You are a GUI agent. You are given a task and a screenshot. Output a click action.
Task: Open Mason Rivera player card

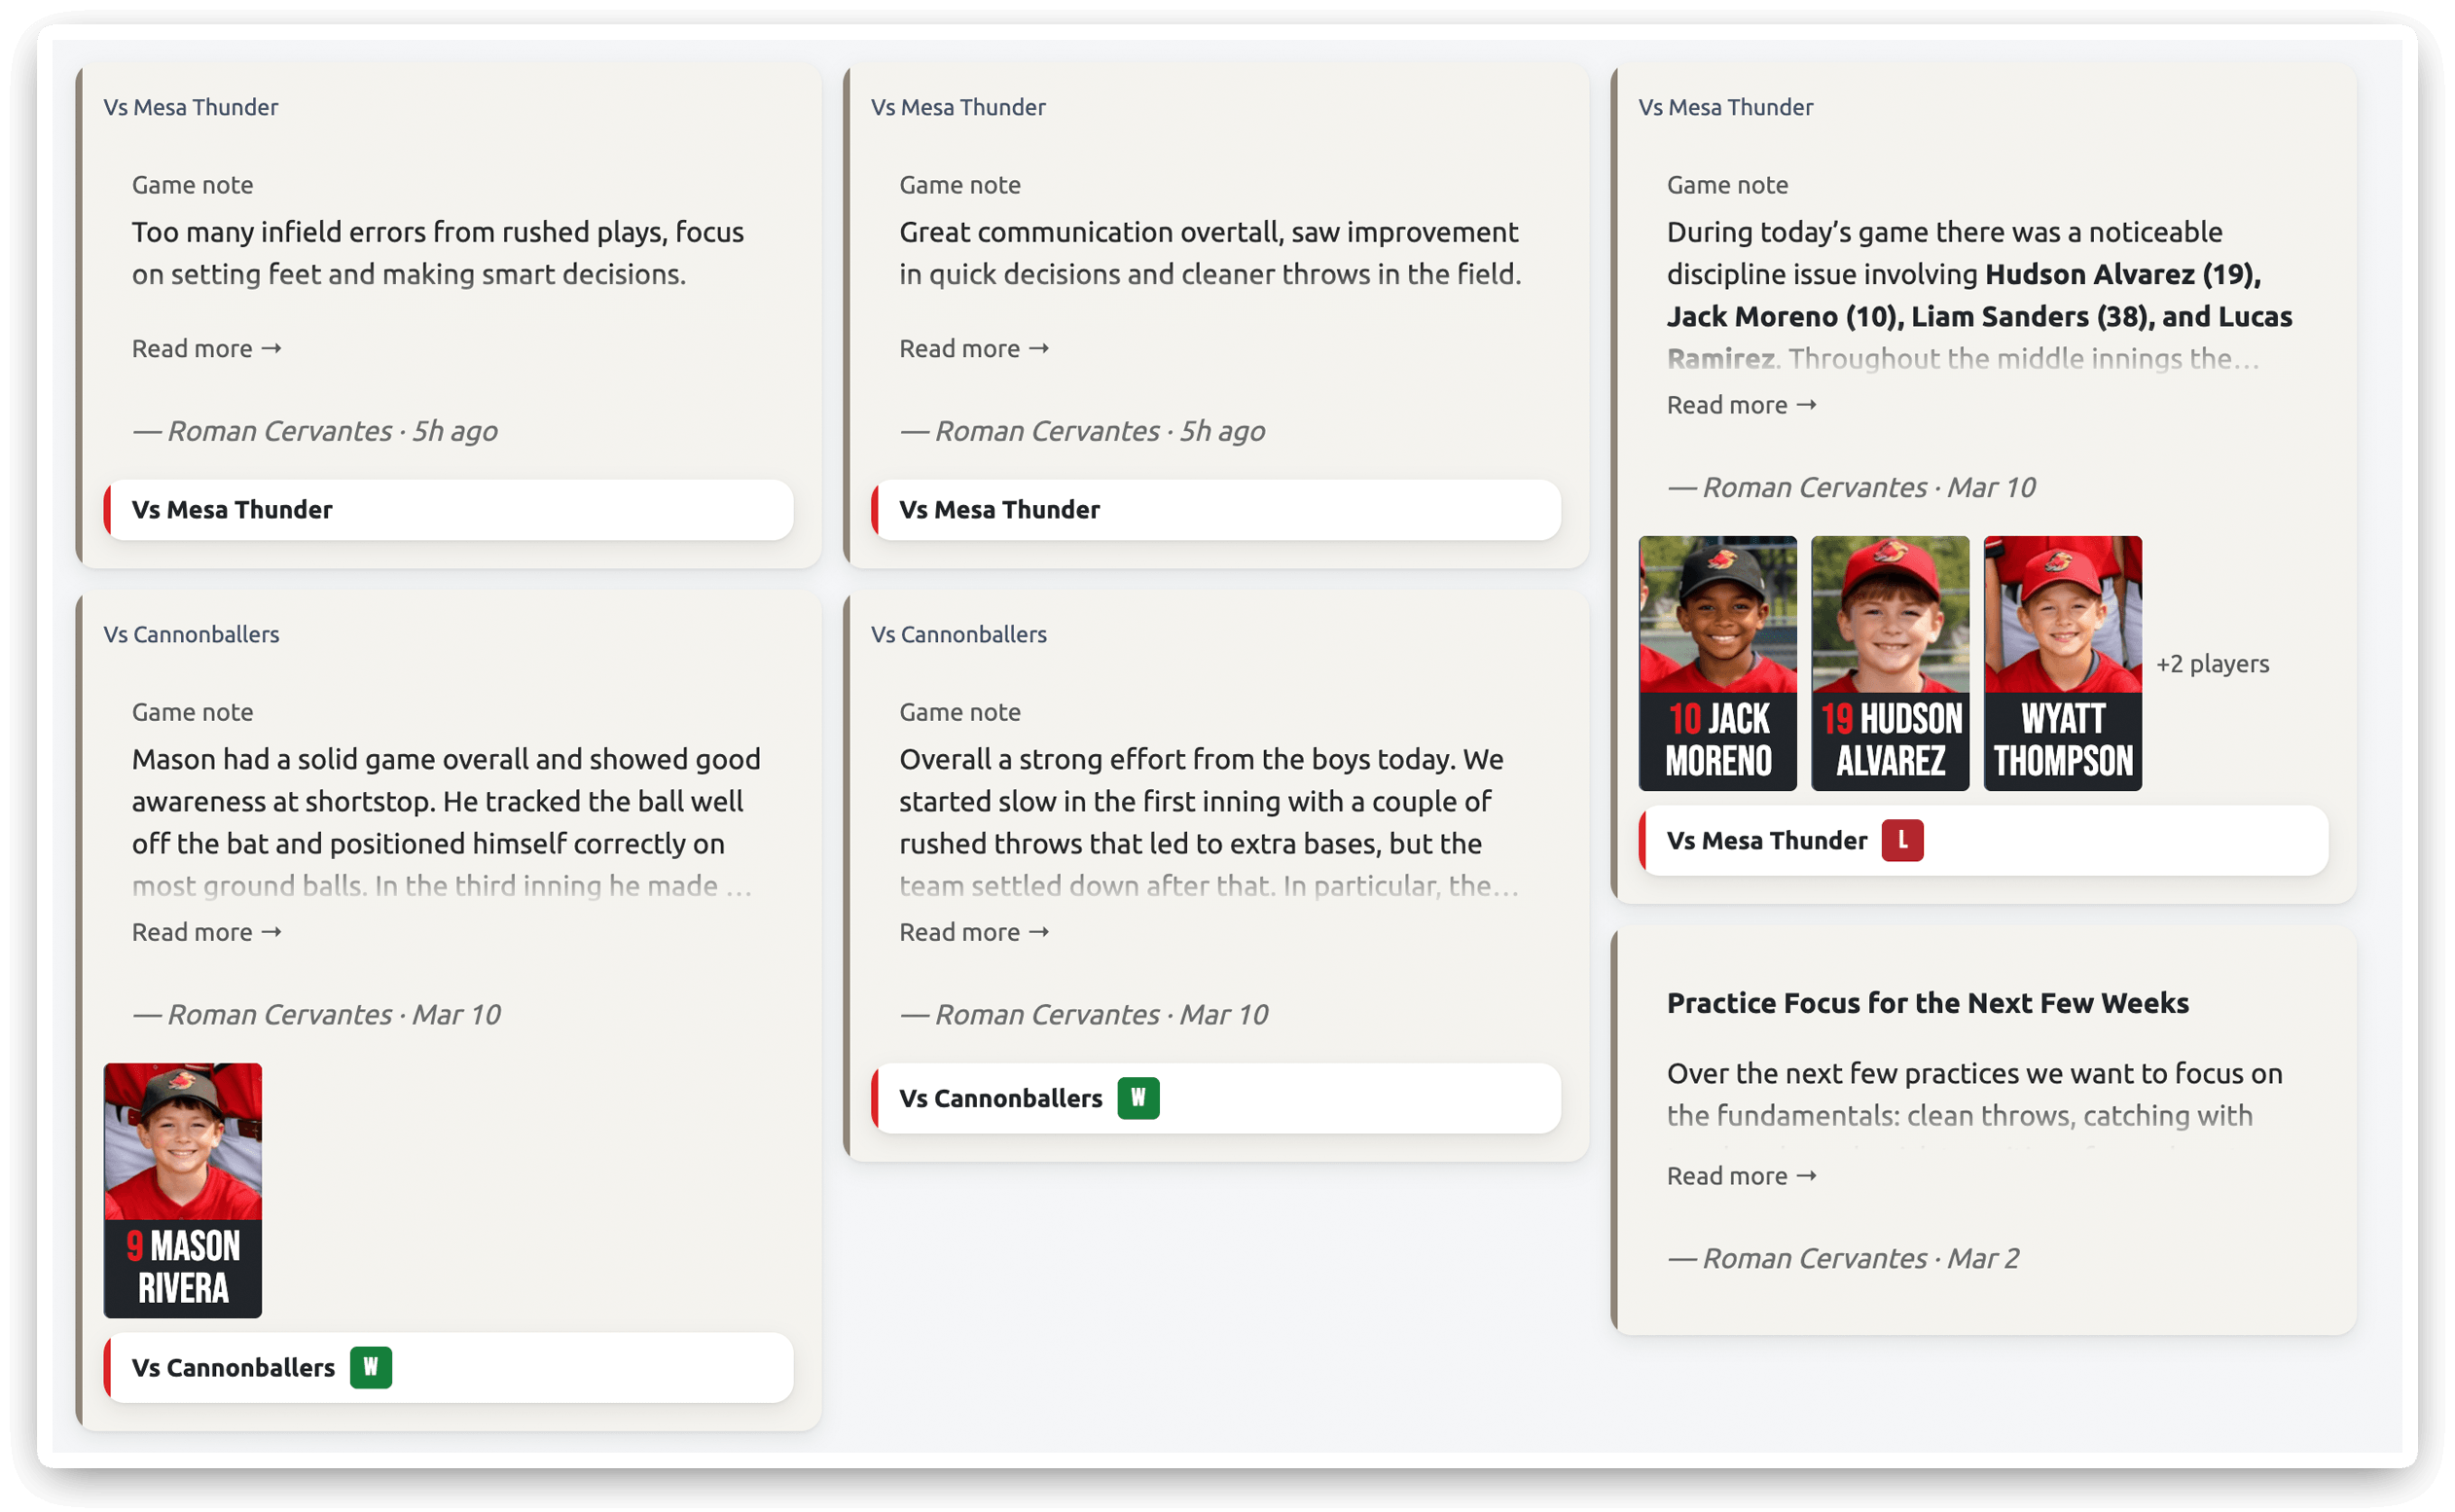coord(182,1190)
